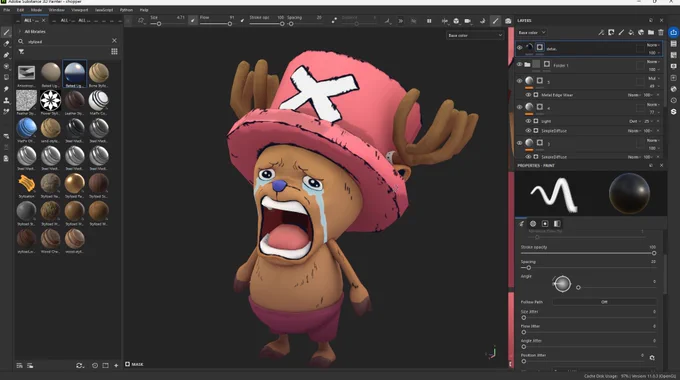Open the assets filter funnel icon
Screen dimensions: 680x380
21,52
